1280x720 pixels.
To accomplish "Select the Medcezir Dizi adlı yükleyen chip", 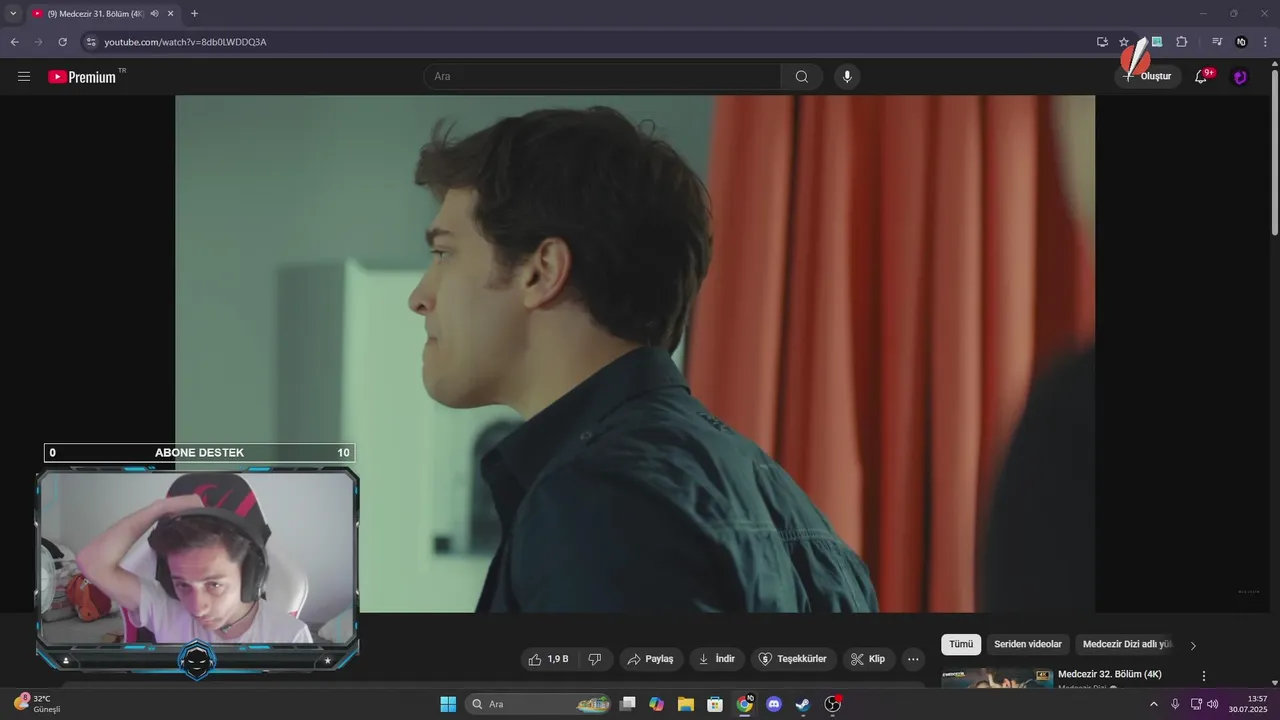I will point(1127,645).
